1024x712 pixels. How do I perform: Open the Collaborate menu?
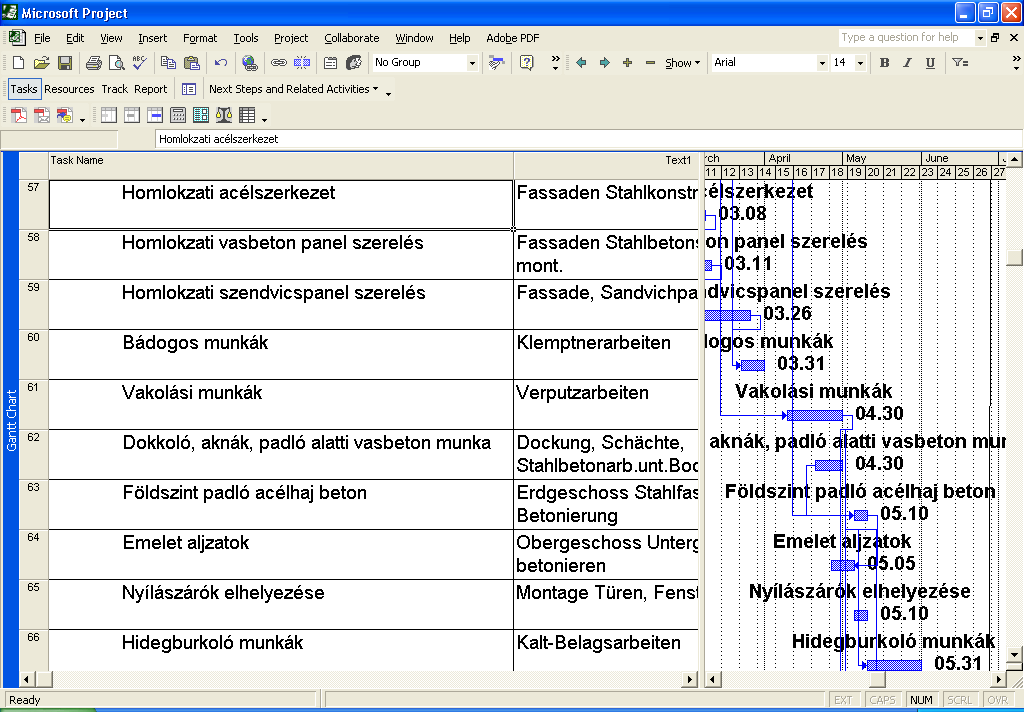pyautogui.click(x=351, y=38)
